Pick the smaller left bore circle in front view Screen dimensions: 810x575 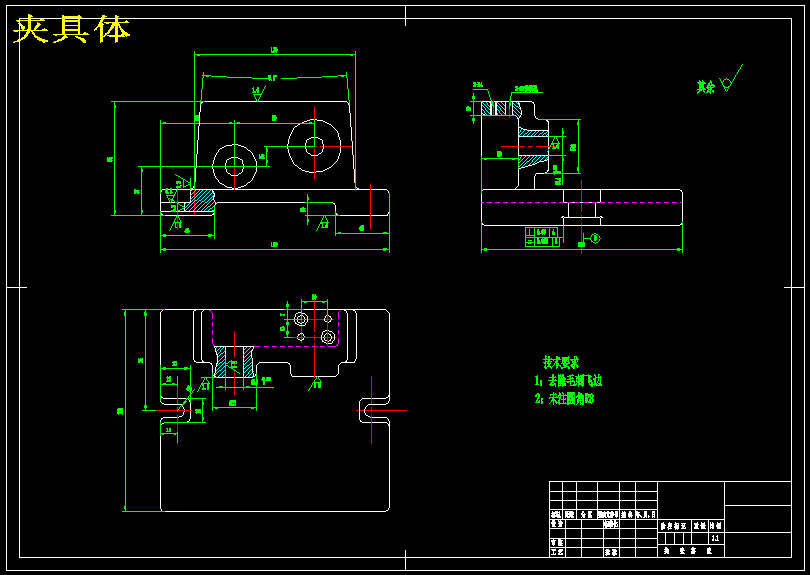pos(235,166)
